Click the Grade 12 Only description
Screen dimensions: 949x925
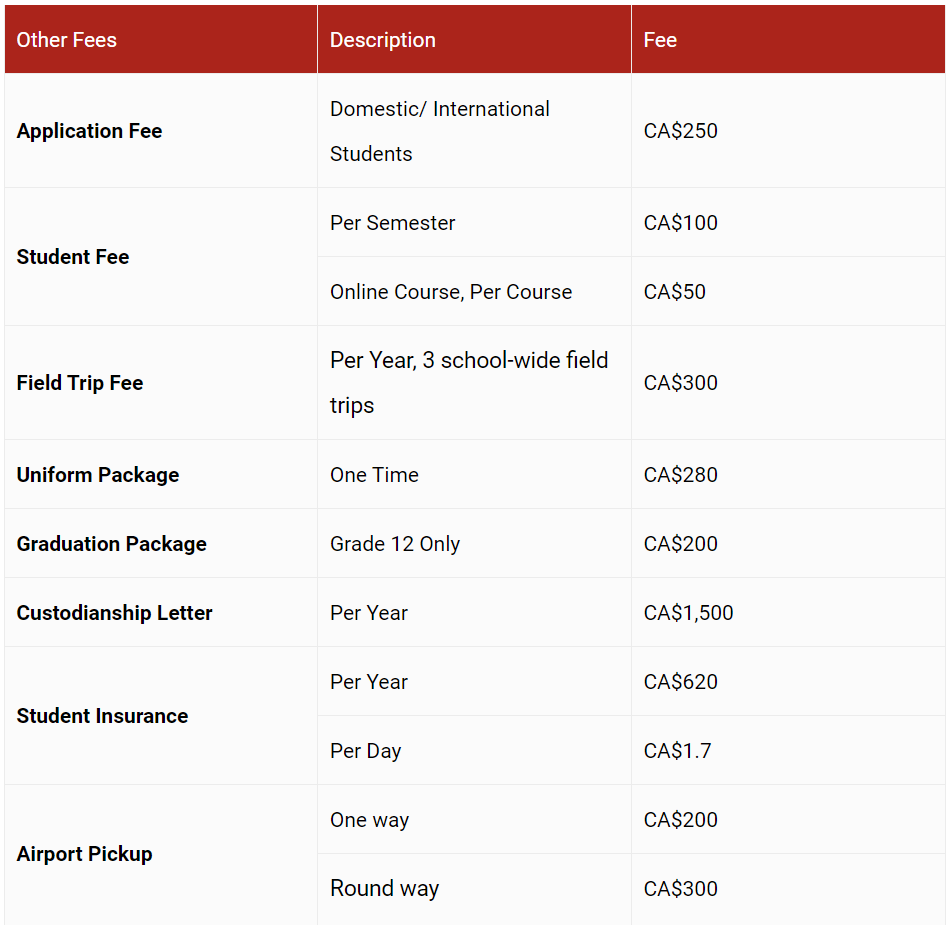(395, 544)
